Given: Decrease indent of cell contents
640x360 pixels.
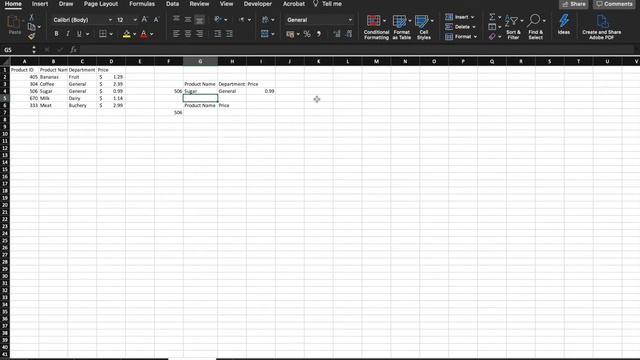Looking at the screenshot, I should click(218, 34).
